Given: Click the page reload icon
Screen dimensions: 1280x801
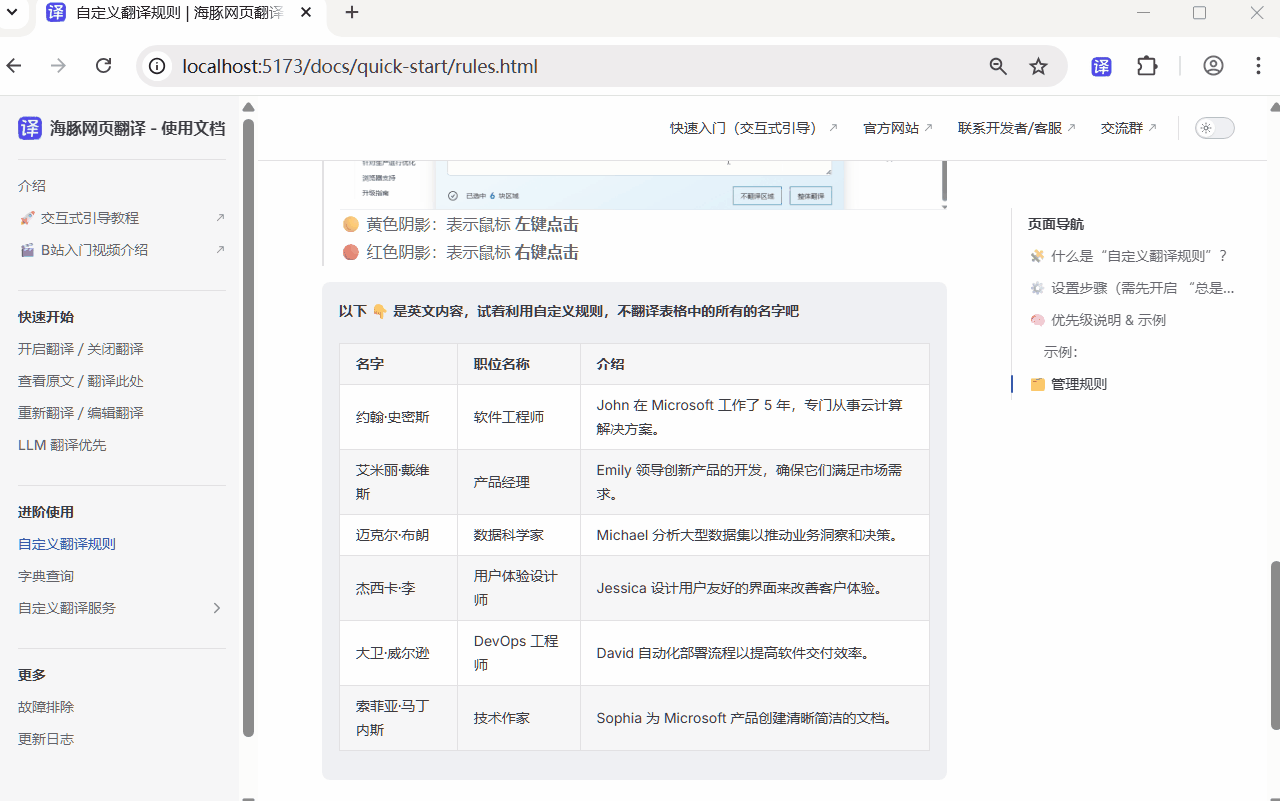Looking at the screenshot, I should 103,66.
